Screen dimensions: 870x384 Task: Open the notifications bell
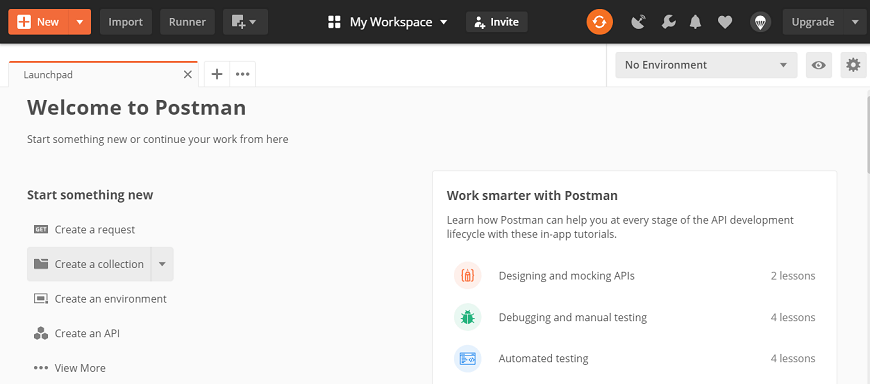tap(695, 22)
